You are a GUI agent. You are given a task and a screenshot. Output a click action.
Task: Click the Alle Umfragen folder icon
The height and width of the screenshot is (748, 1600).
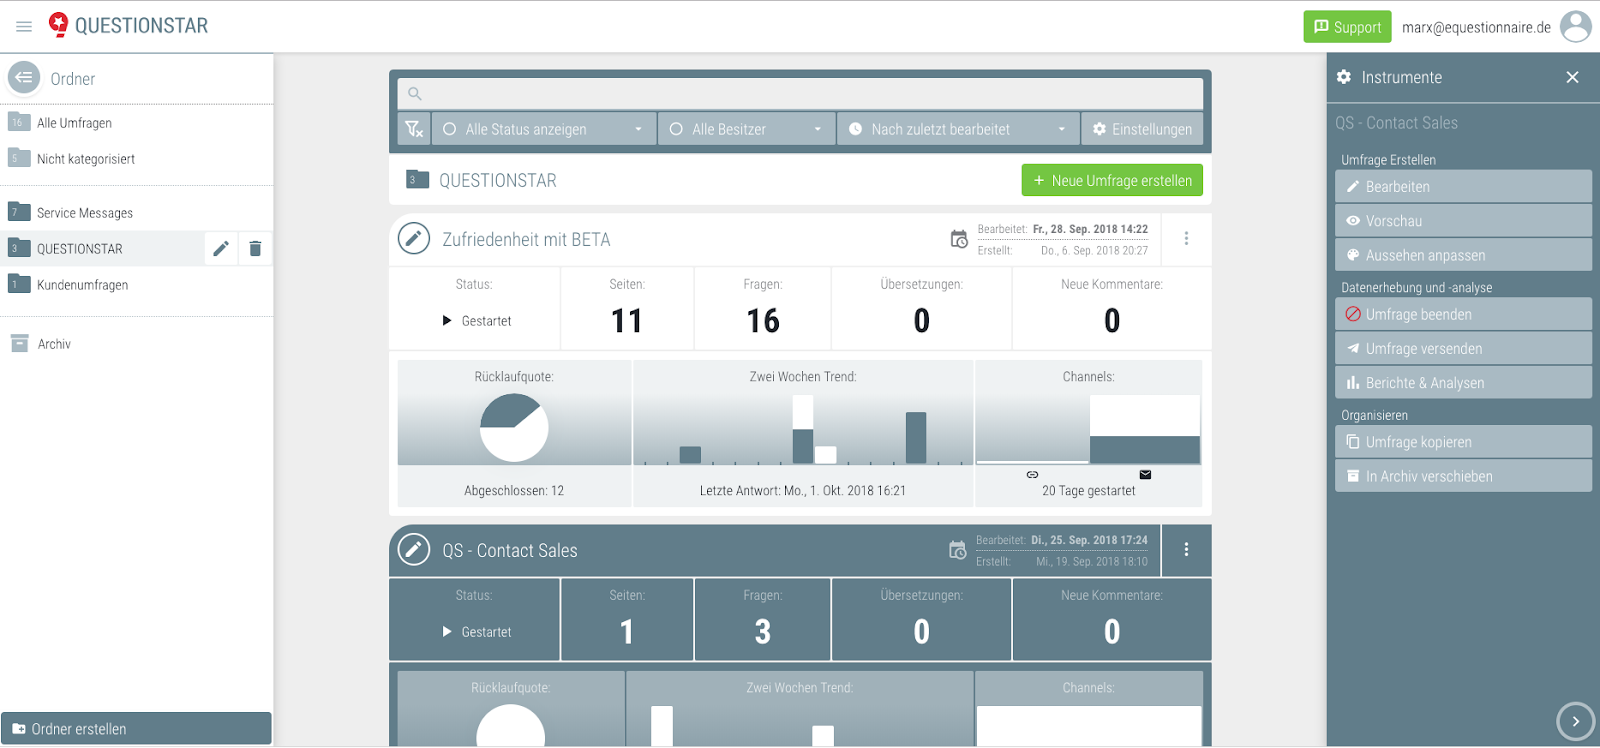point(19,122)
